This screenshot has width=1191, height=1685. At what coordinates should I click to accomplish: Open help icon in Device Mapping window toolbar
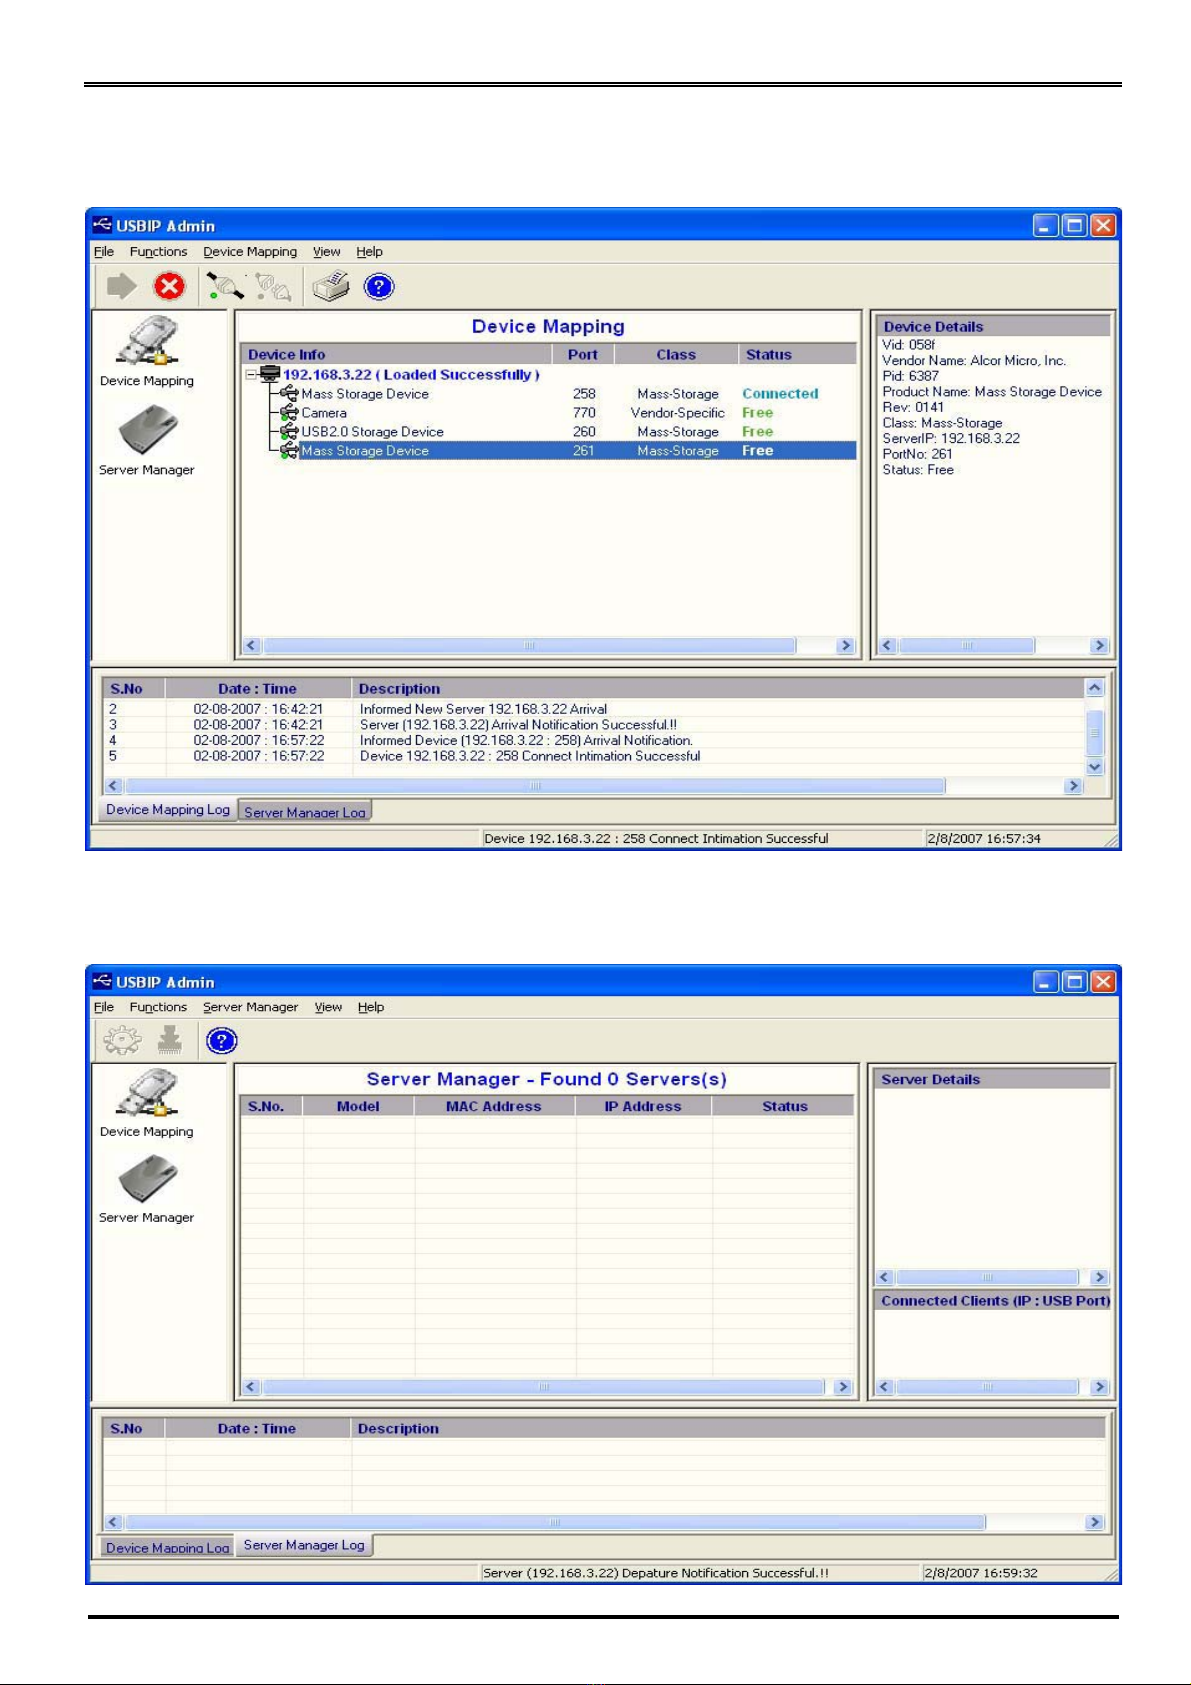click(x=379, y=288)
